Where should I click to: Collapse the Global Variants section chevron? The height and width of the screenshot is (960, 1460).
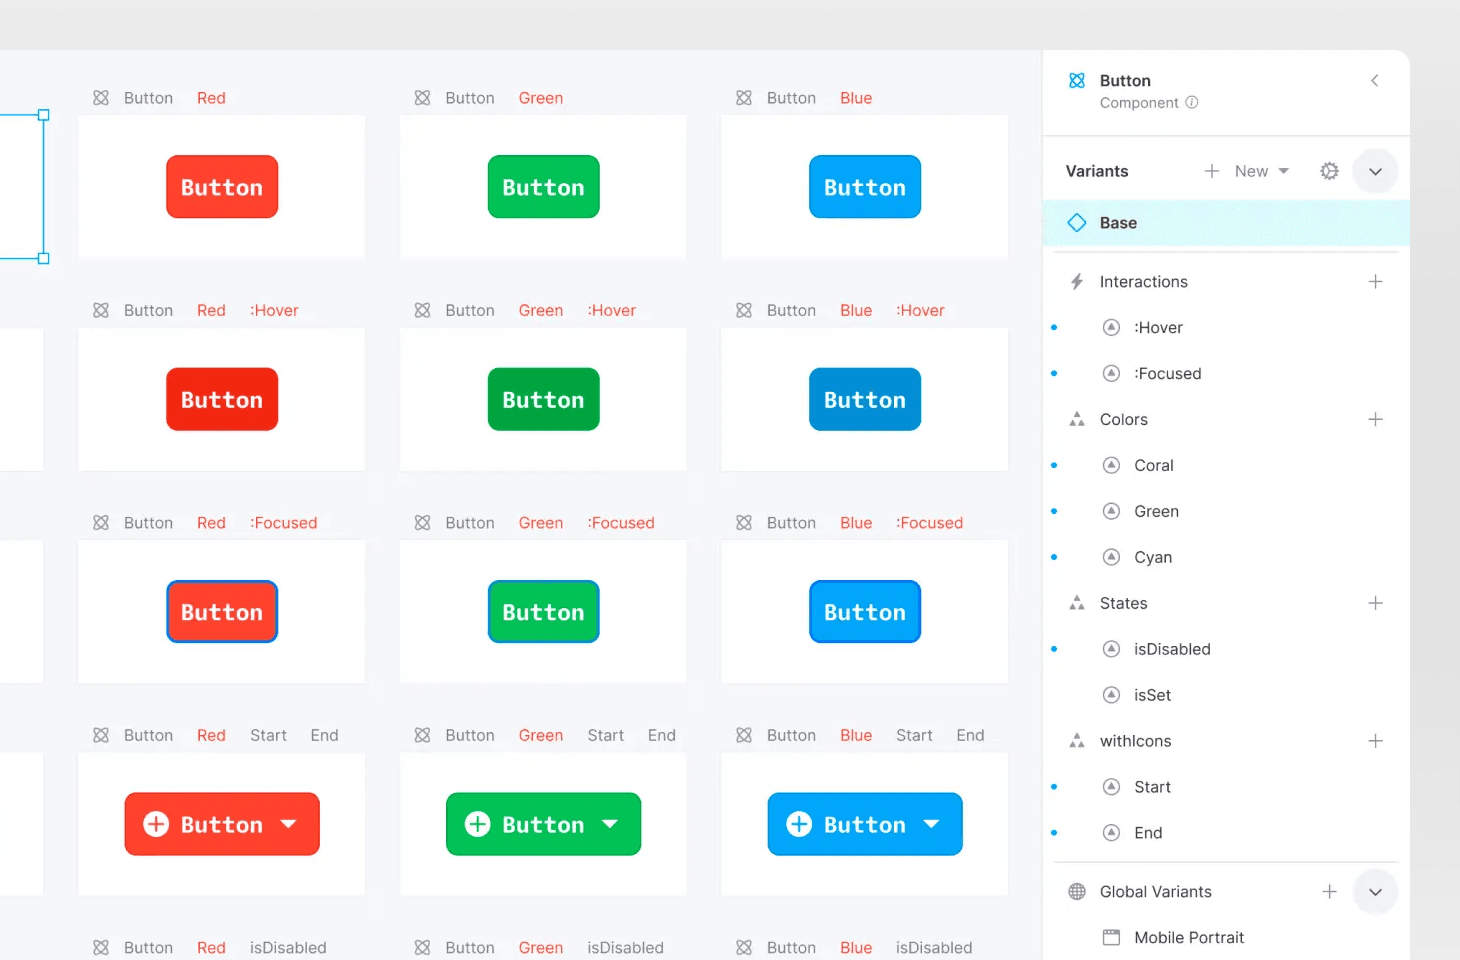[1375, 892]
